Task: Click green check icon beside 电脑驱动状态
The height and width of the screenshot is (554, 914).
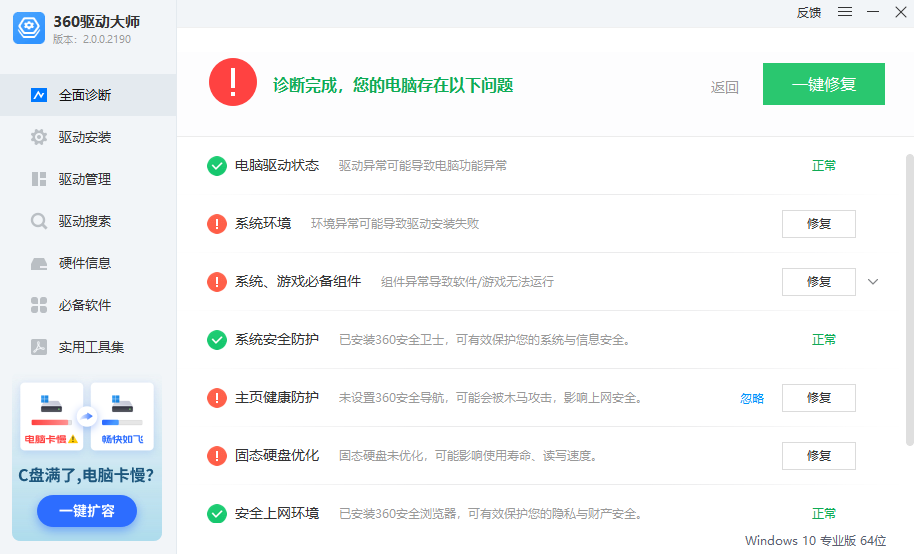Action: 217,166
